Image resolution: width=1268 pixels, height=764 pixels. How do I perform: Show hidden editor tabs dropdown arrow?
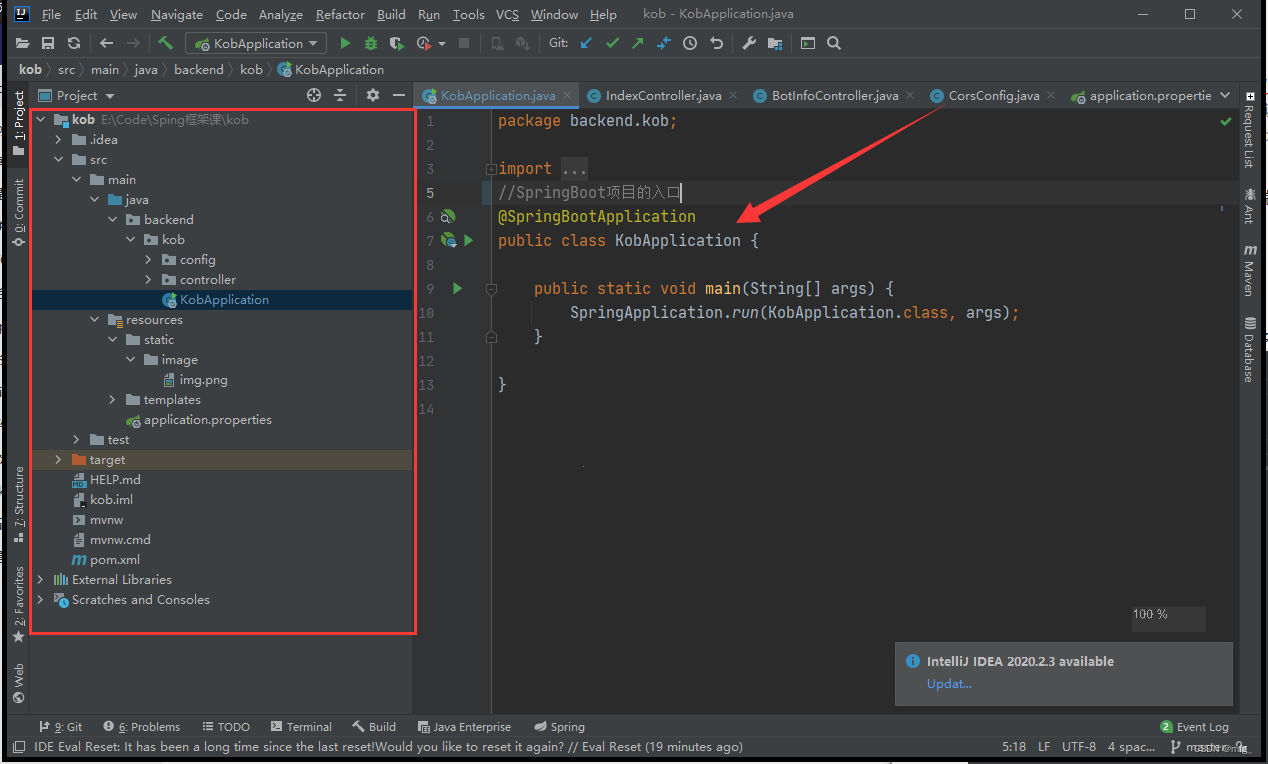tap(1224, 95)
